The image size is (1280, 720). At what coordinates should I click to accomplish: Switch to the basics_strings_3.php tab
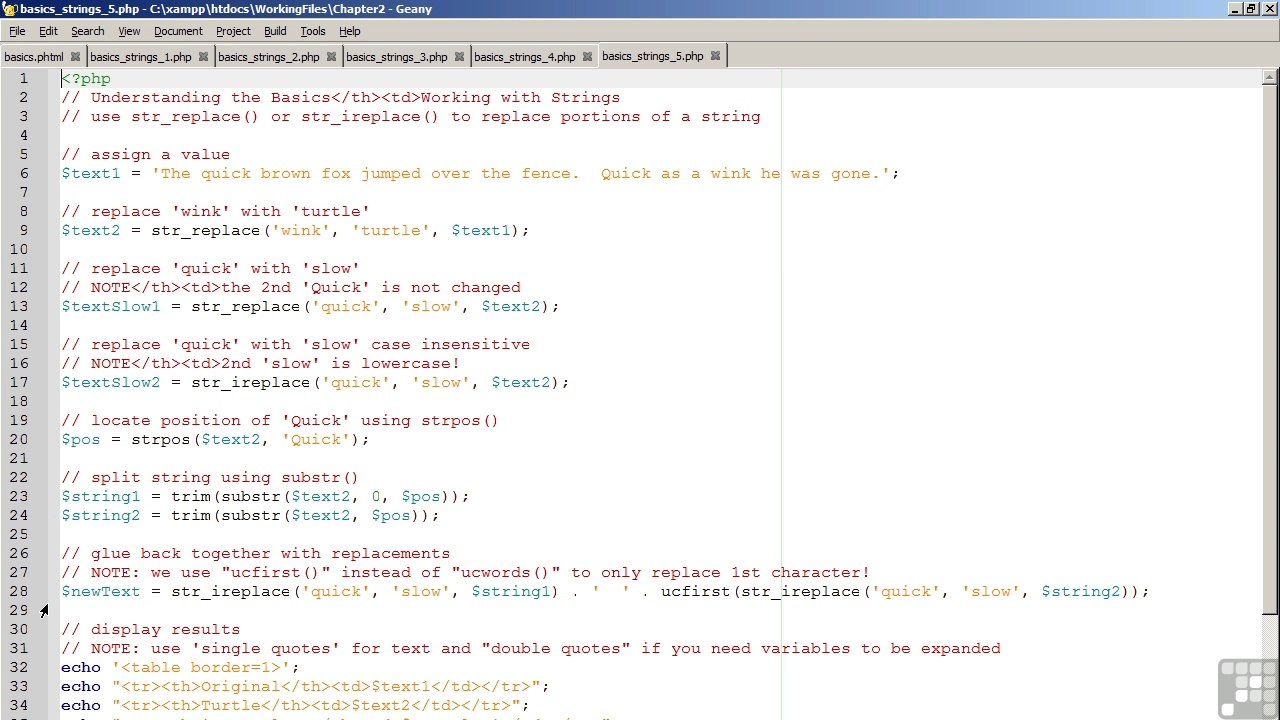point(396,57)
